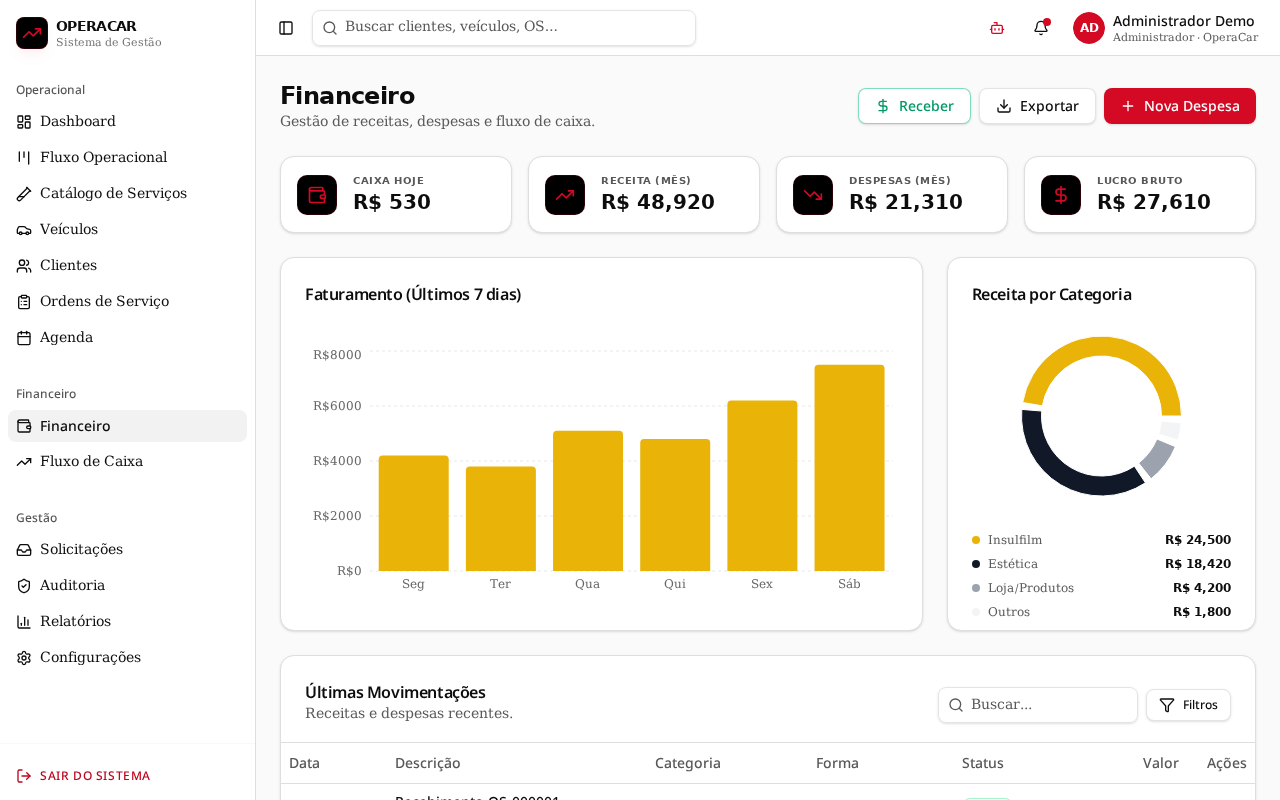Open the Dashboard menu item
This screenshot has height=800, width=1280.
point(127,122)
